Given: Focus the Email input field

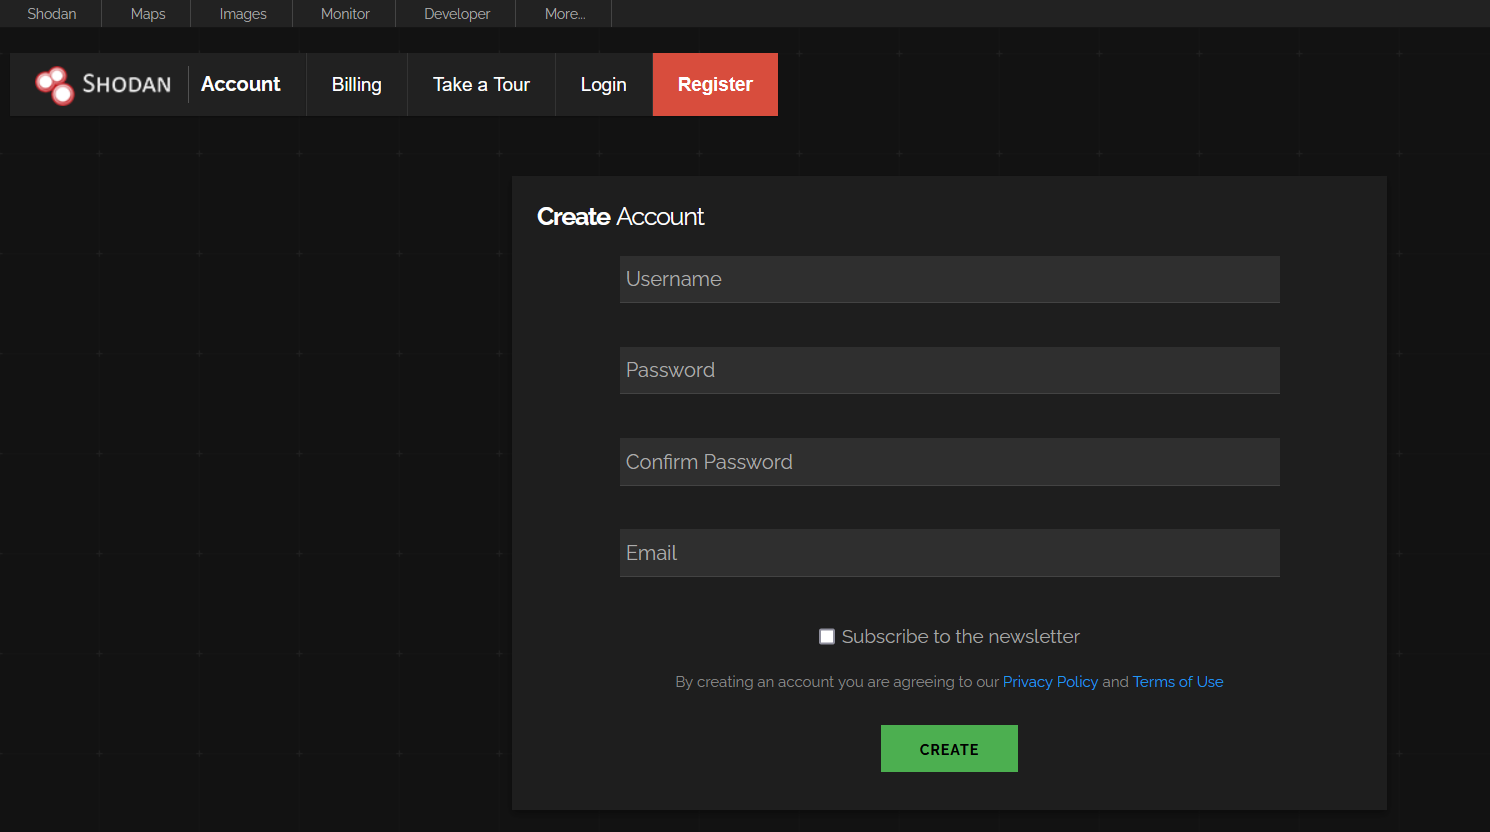Looking at the screenshot, I should 950,553.
